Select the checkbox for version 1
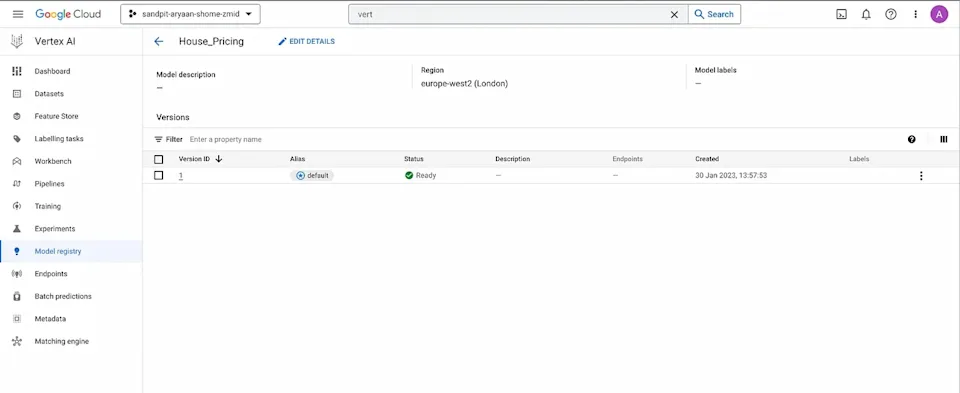 click(159, 175)
